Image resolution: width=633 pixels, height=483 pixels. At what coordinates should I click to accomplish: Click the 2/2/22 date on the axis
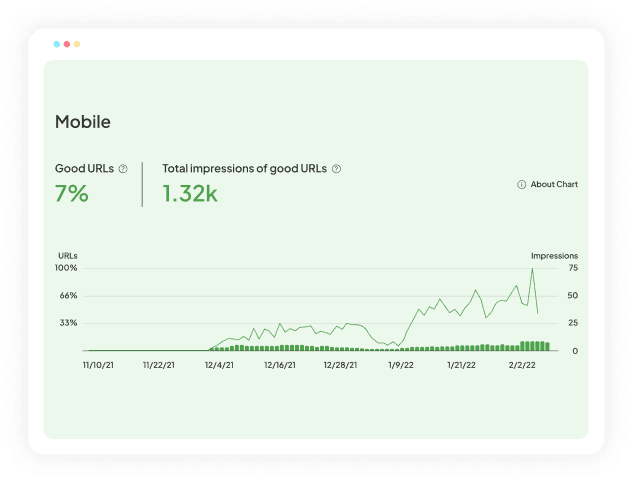click(521, 366)
